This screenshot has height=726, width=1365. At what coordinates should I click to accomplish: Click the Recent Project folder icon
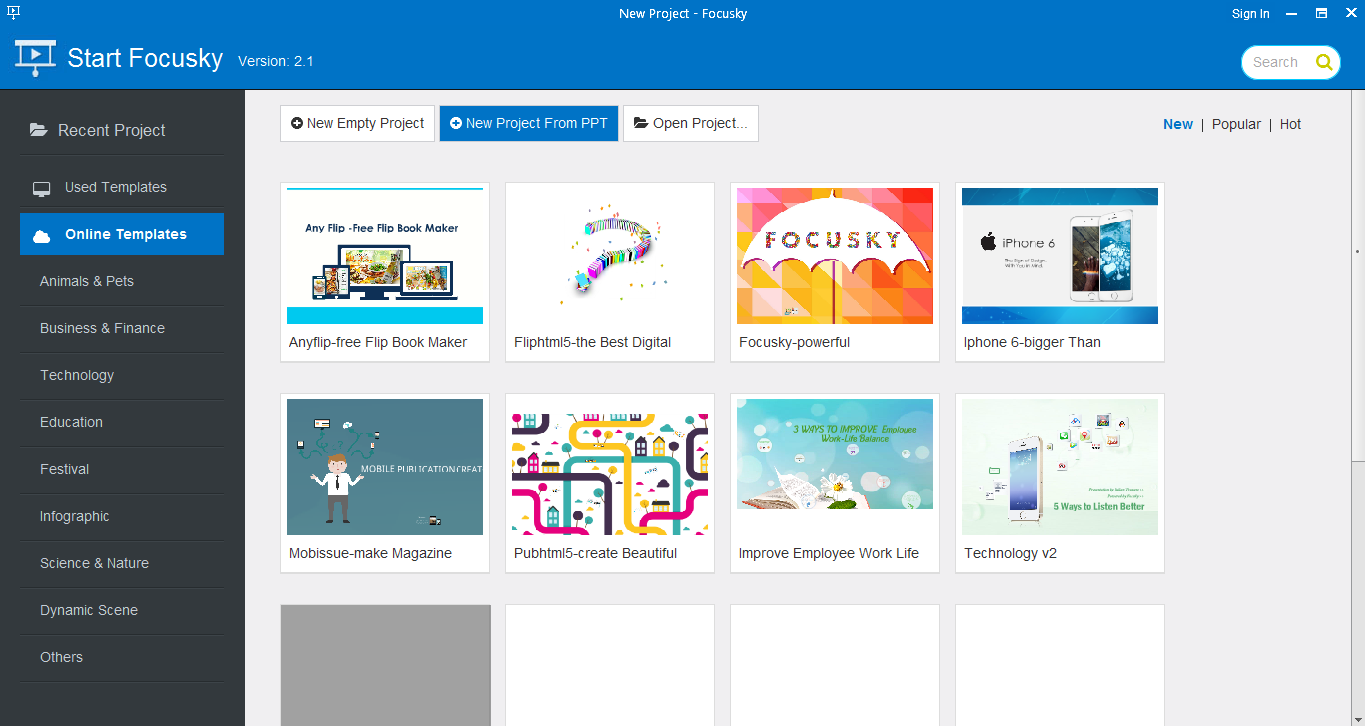(38, 130)
